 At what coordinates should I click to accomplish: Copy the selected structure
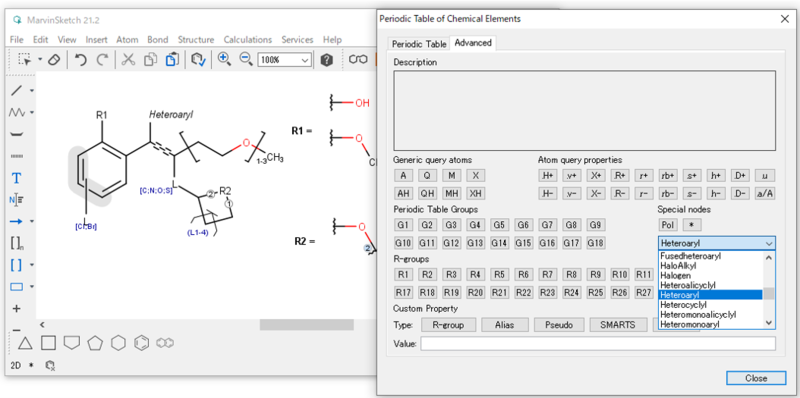tap(150, 60)
